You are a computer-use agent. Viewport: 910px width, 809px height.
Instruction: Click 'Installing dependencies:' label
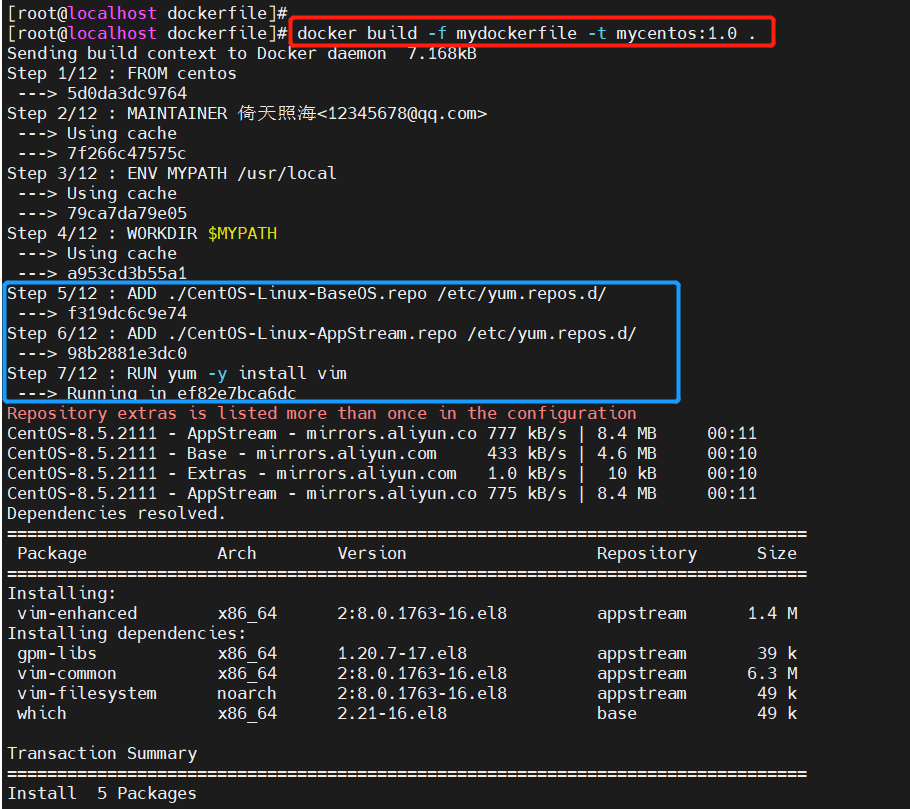[127, 634]
